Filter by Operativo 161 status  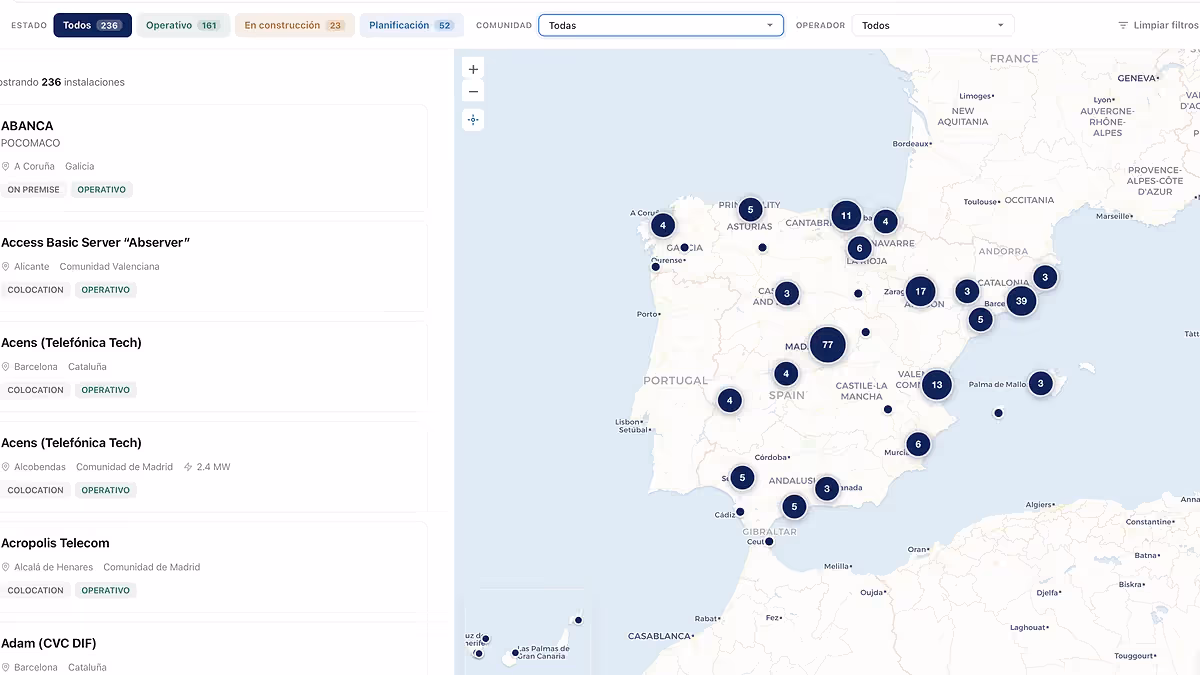tap(183, 25)
